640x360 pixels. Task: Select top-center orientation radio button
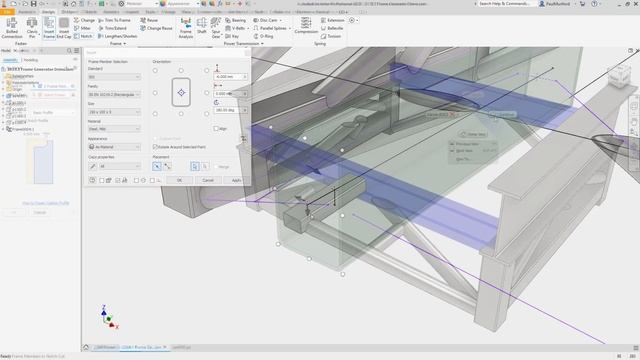click(x=181, y=71)
